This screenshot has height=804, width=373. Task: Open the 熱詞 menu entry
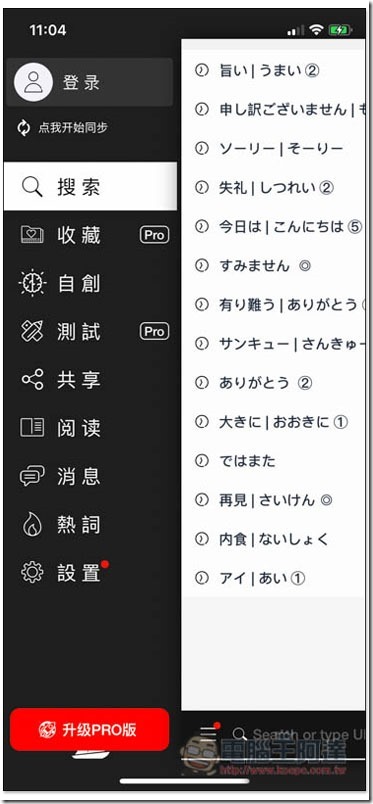point(90,525)
